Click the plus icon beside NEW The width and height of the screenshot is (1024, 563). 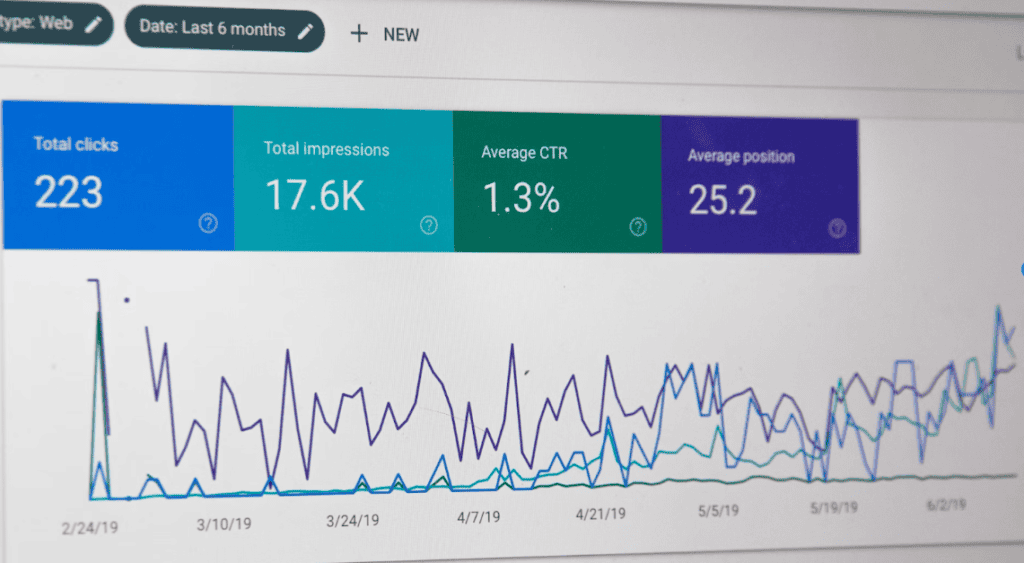coord(359,33)
